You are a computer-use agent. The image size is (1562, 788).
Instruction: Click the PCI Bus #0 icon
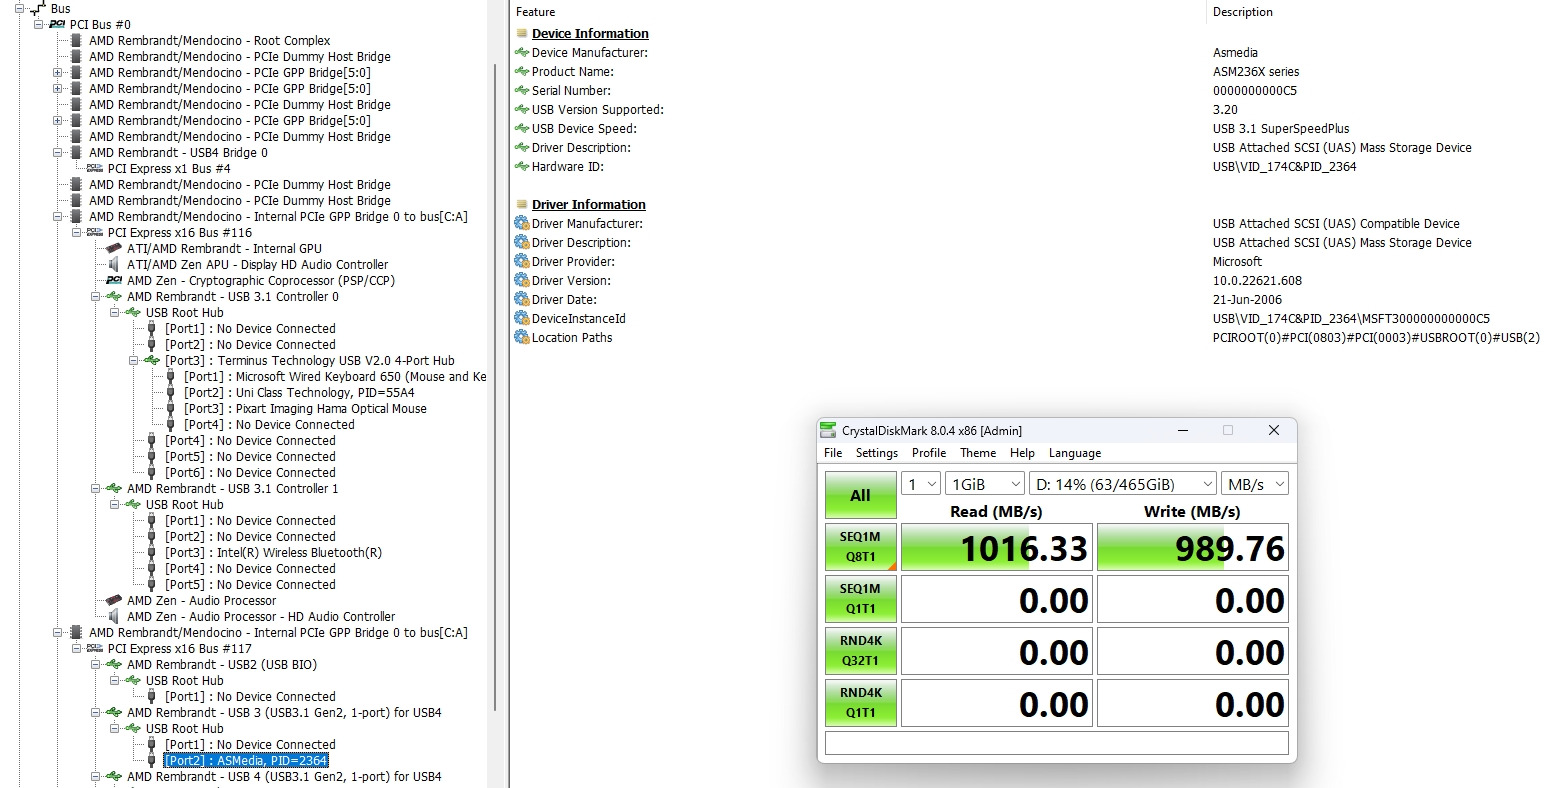pyautogui.click(x=57, y=24)
